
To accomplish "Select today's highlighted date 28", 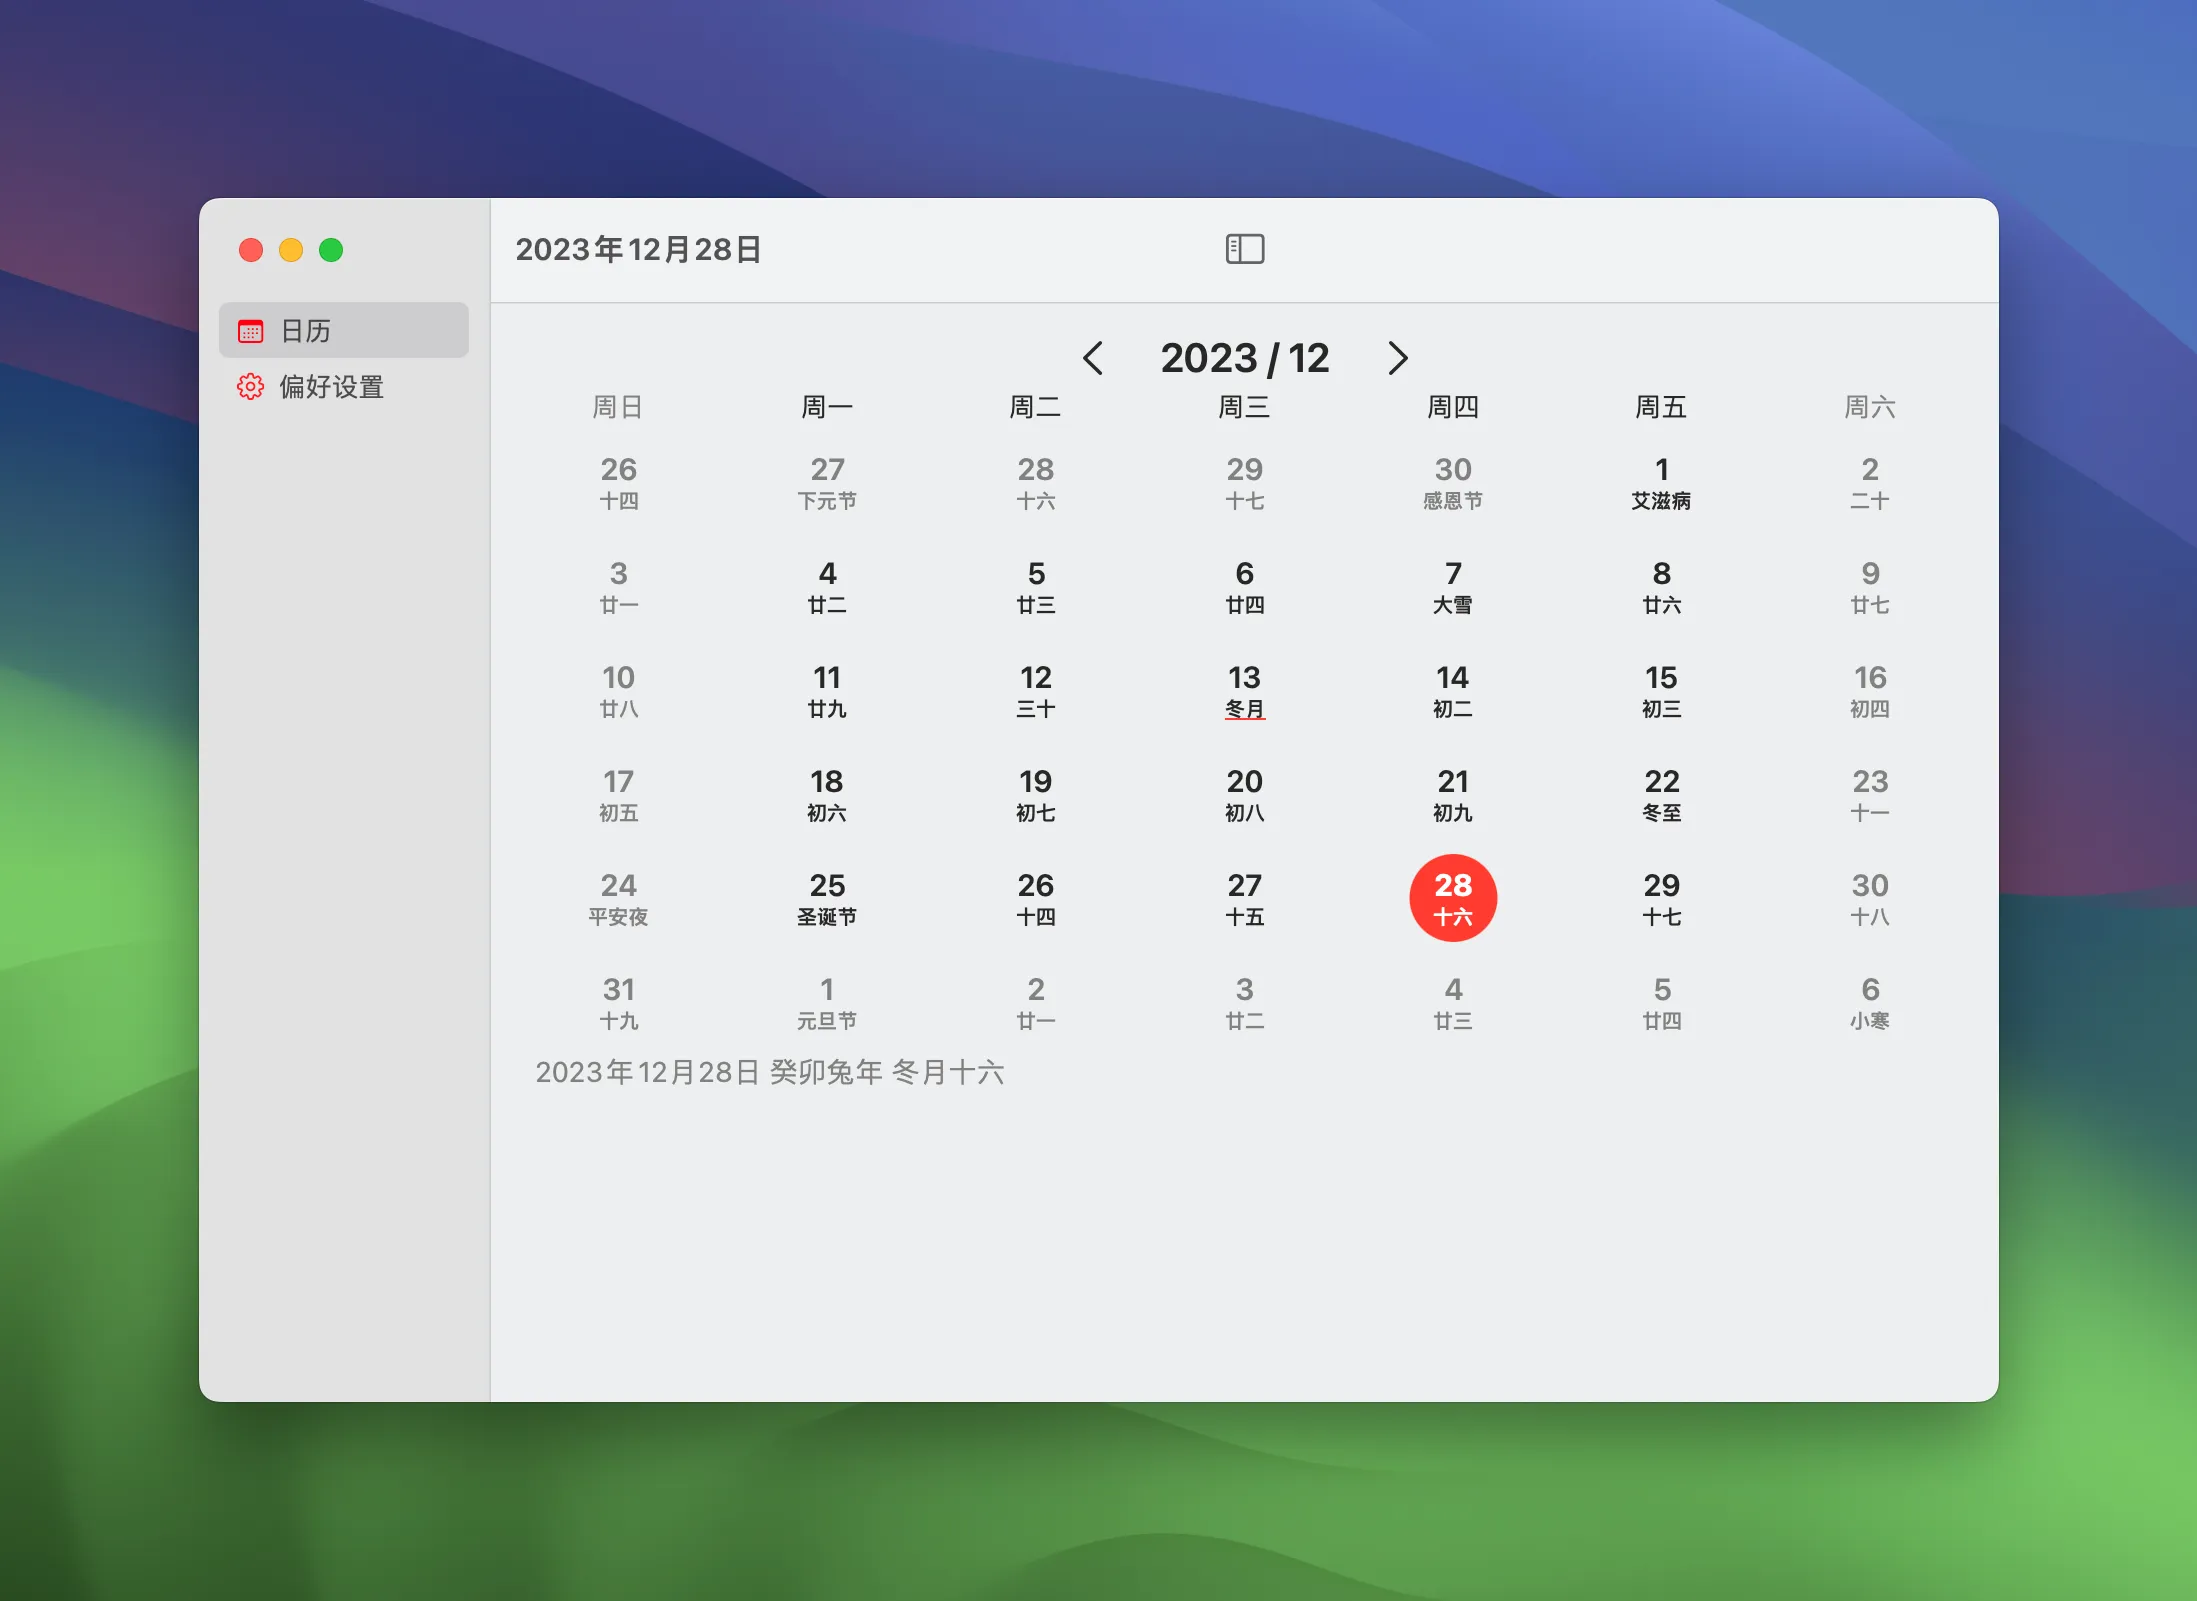I will 1452,897.
